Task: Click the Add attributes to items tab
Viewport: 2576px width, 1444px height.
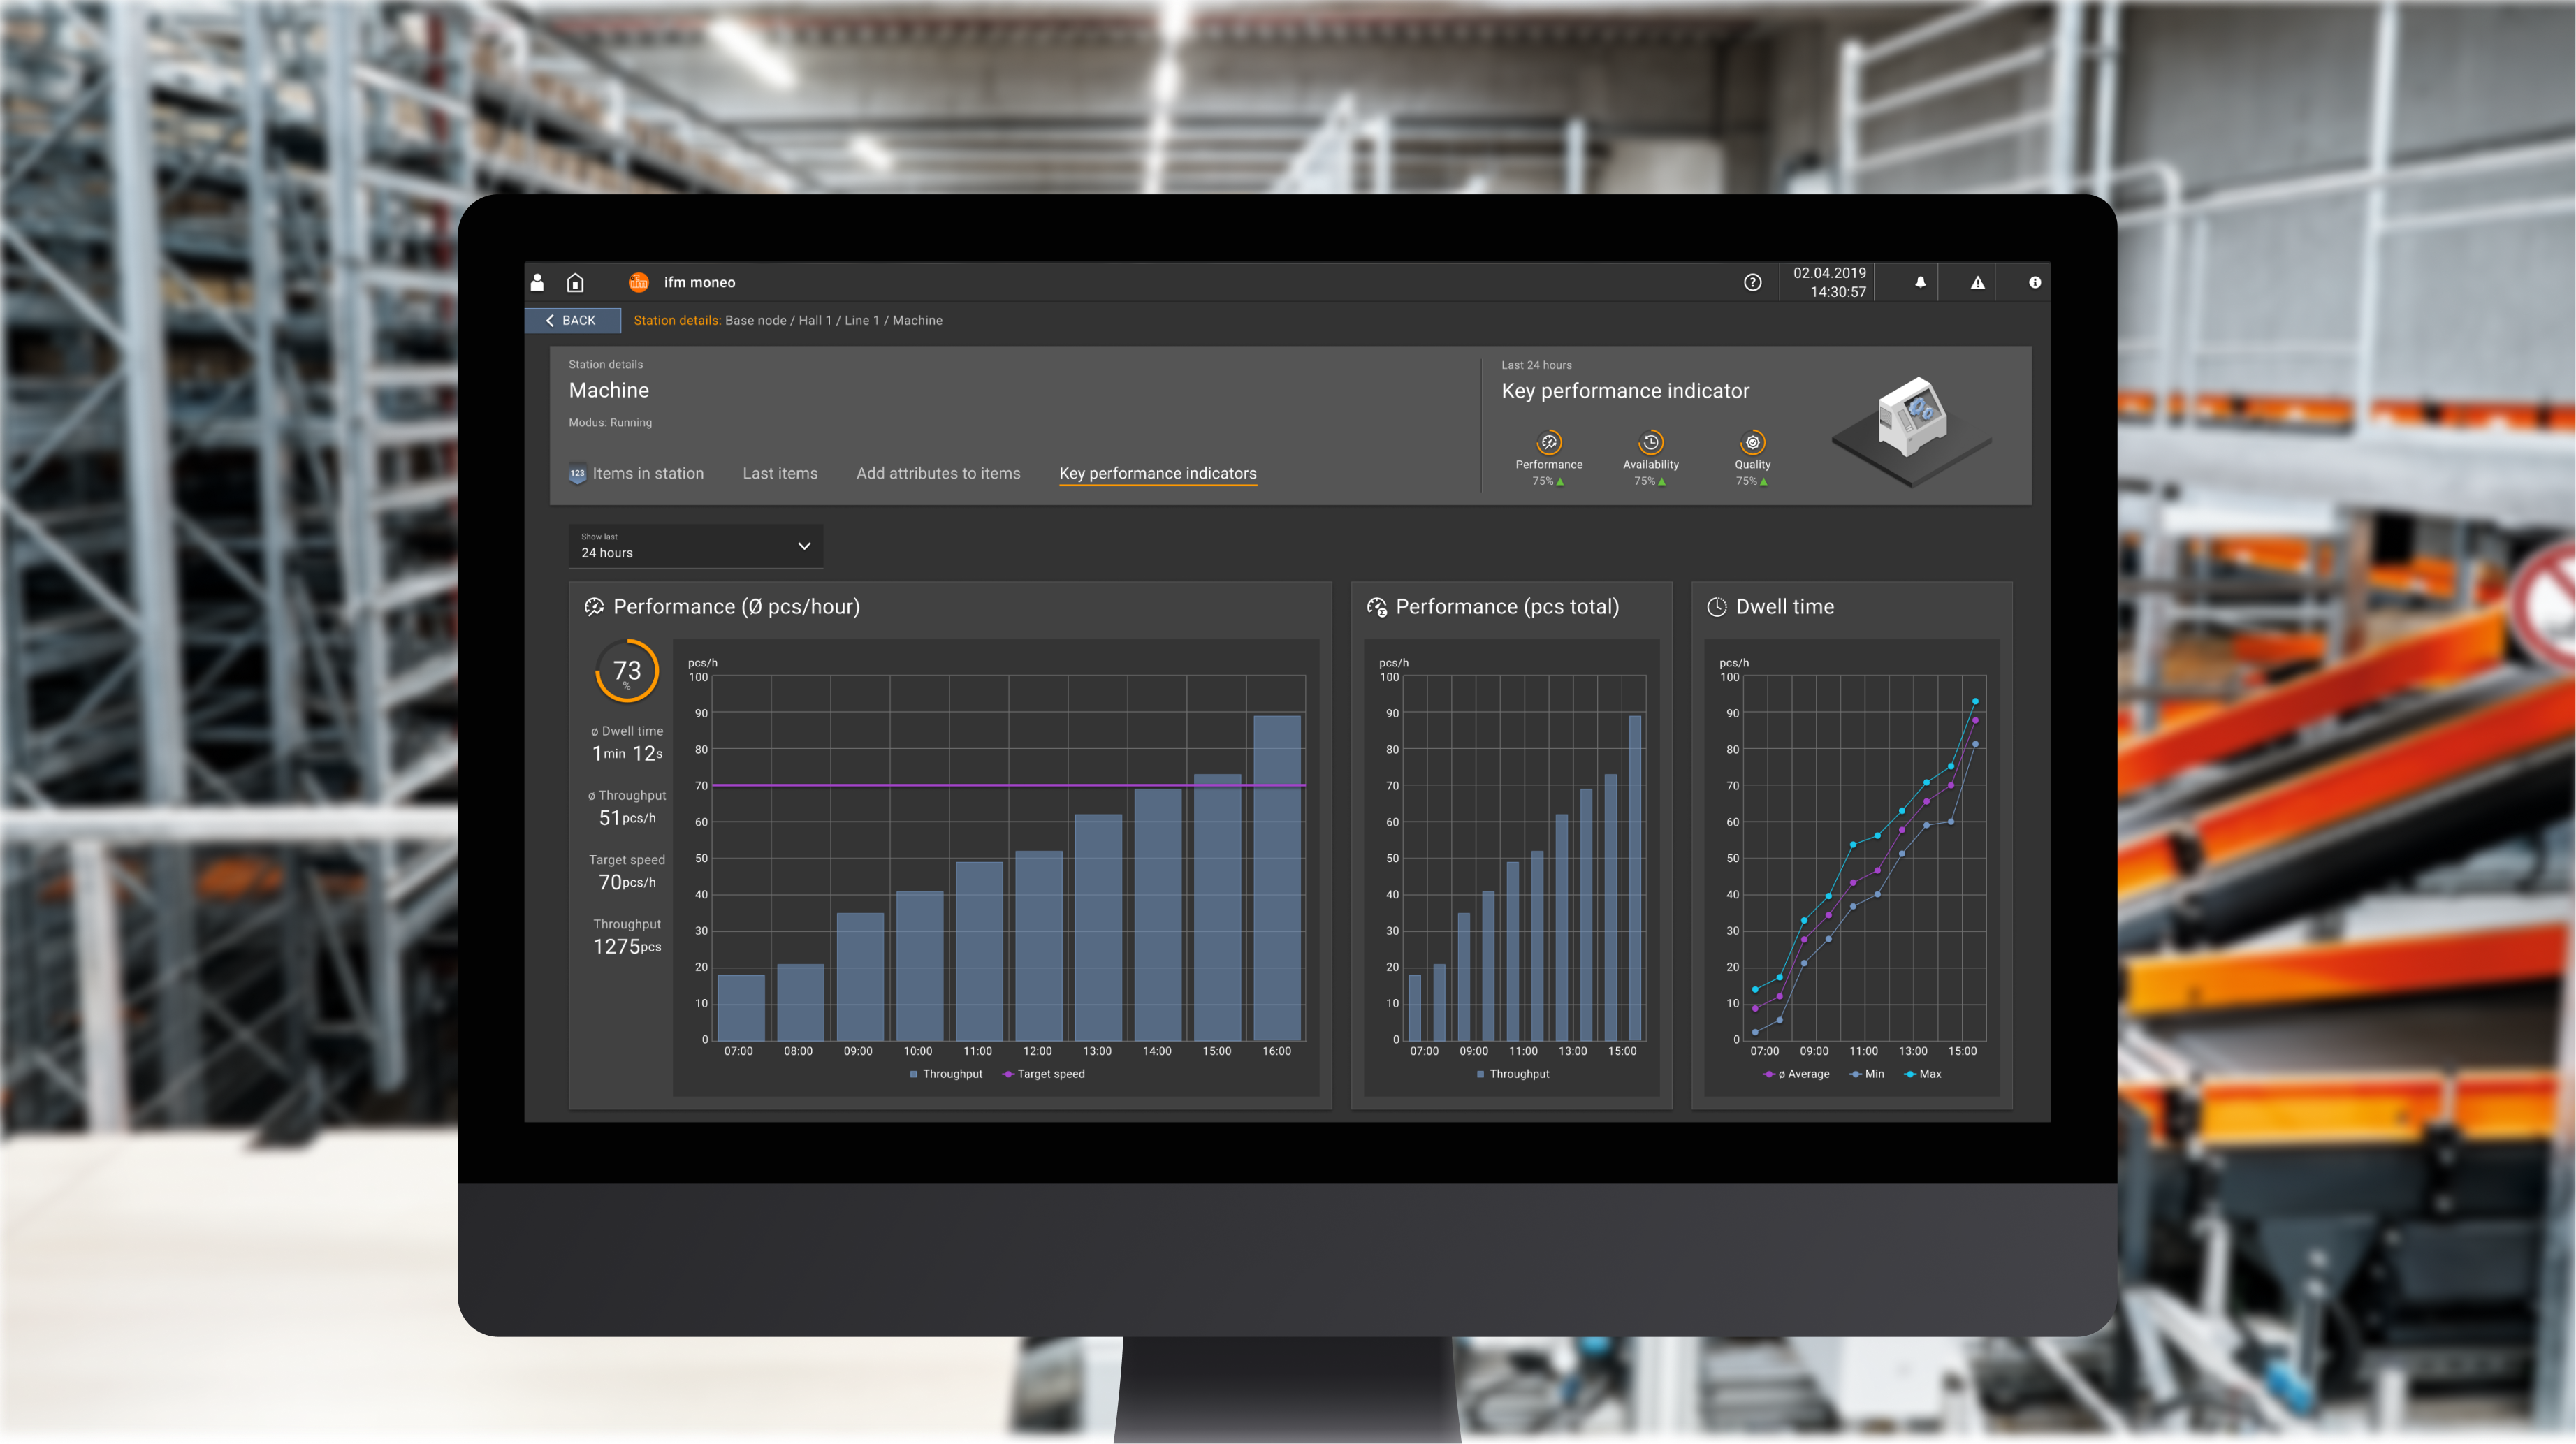Action: pyautogui.click(x=938, y=472)
